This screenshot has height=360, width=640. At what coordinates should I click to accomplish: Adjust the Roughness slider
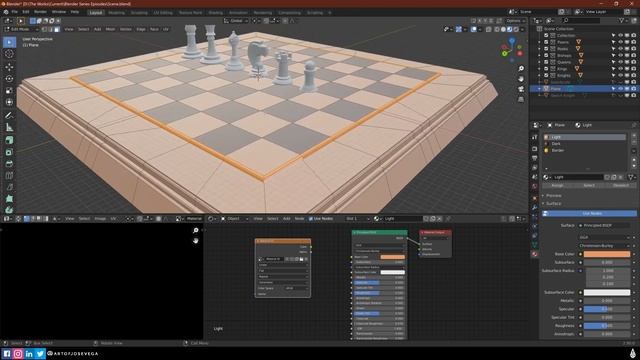tap(607, 326)
